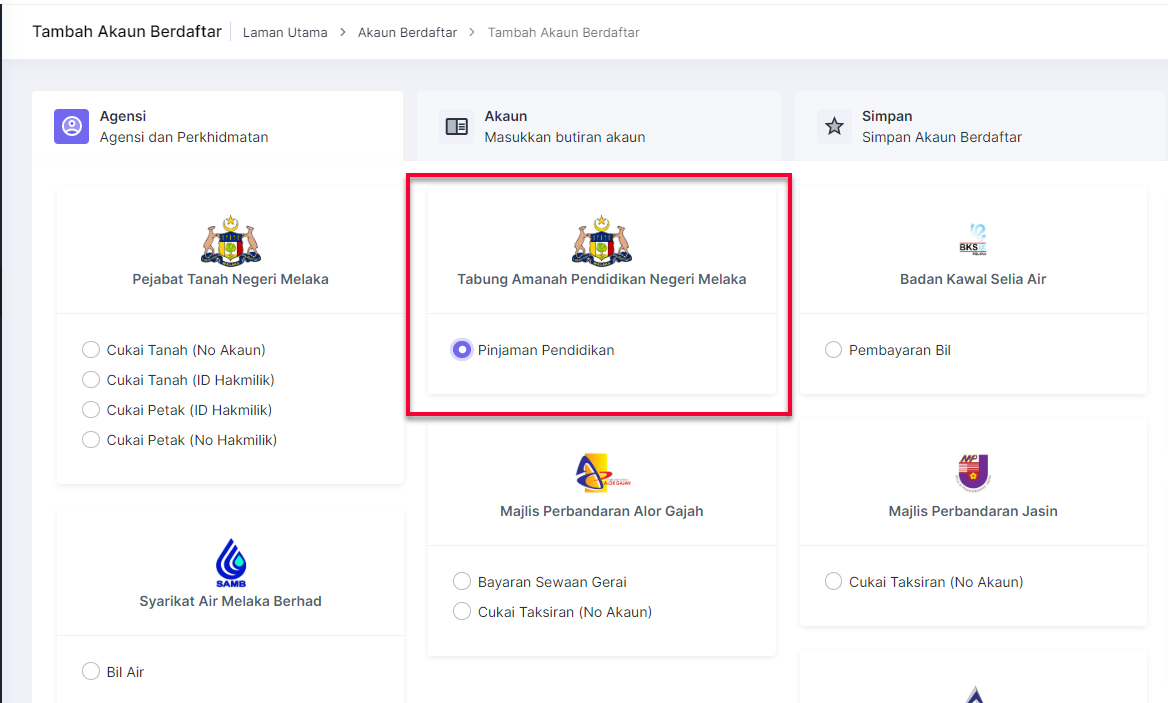Viewport: 1168px width, 703px height.
Task: Click the Majlis Perbandaran Jasin logo
Action: coord(972,472)
